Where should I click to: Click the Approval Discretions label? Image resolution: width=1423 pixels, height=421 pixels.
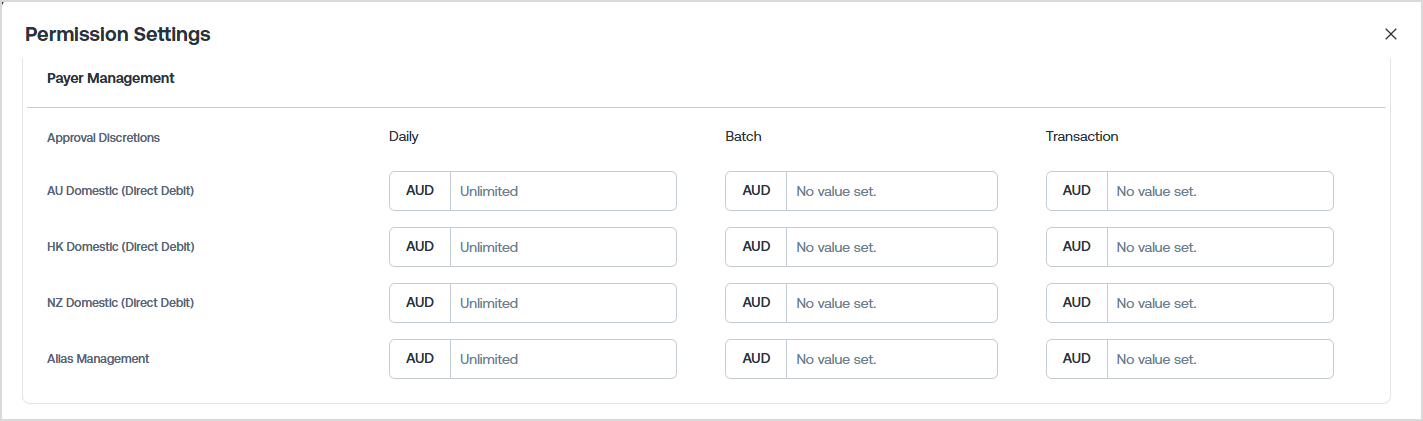103,138
